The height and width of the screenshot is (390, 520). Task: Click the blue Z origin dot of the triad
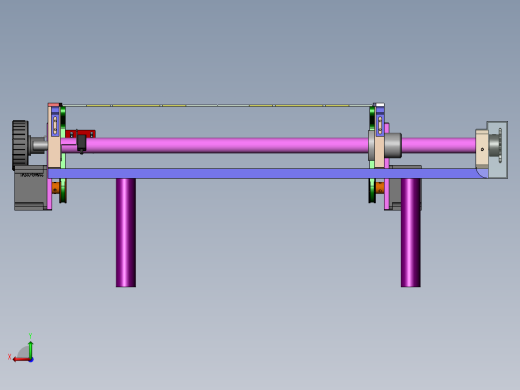click(x=31, y=360)
